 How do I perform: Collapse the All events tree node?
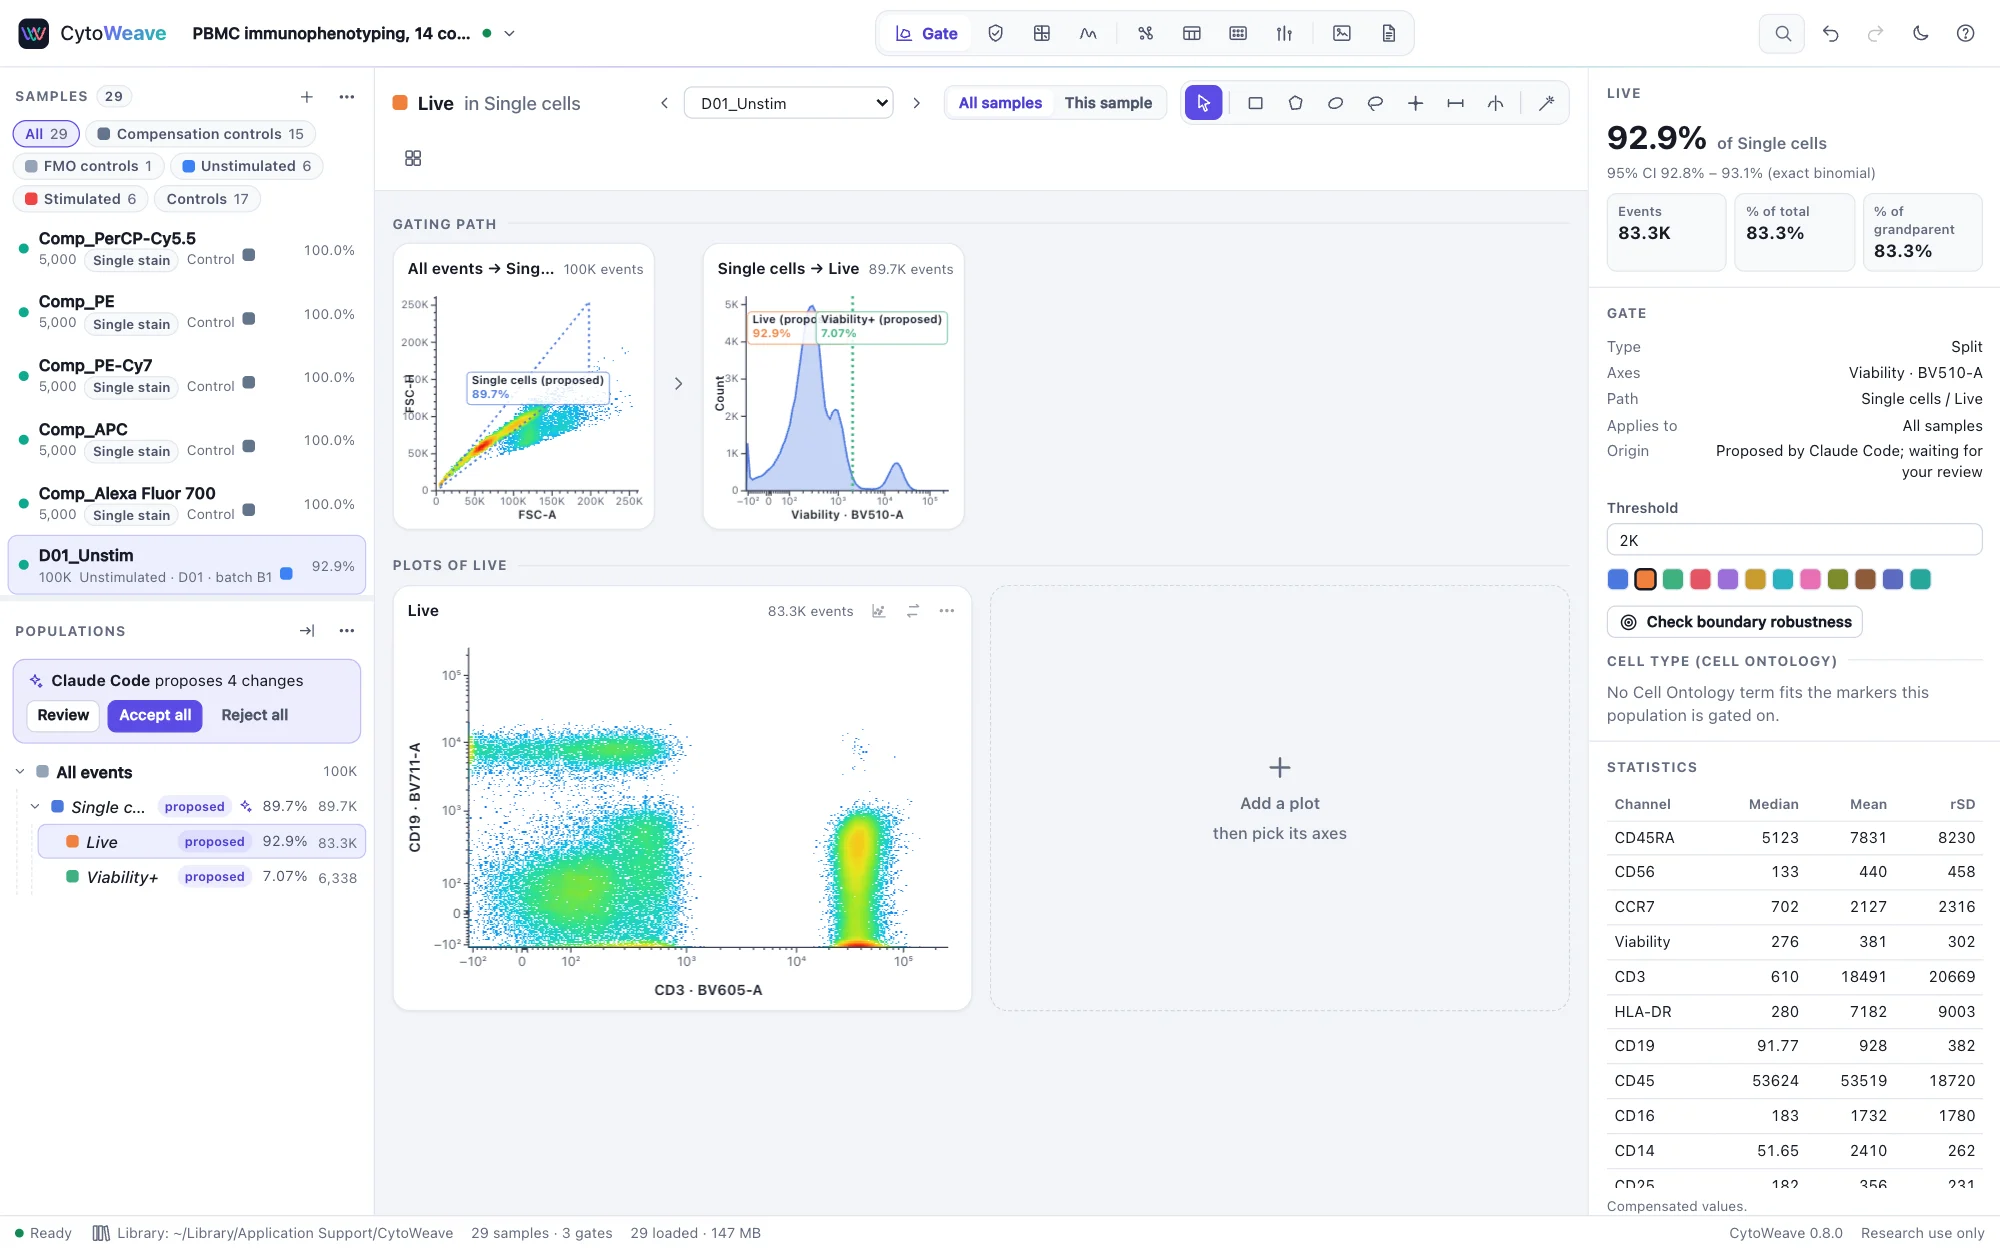click(x=20, y=772)
